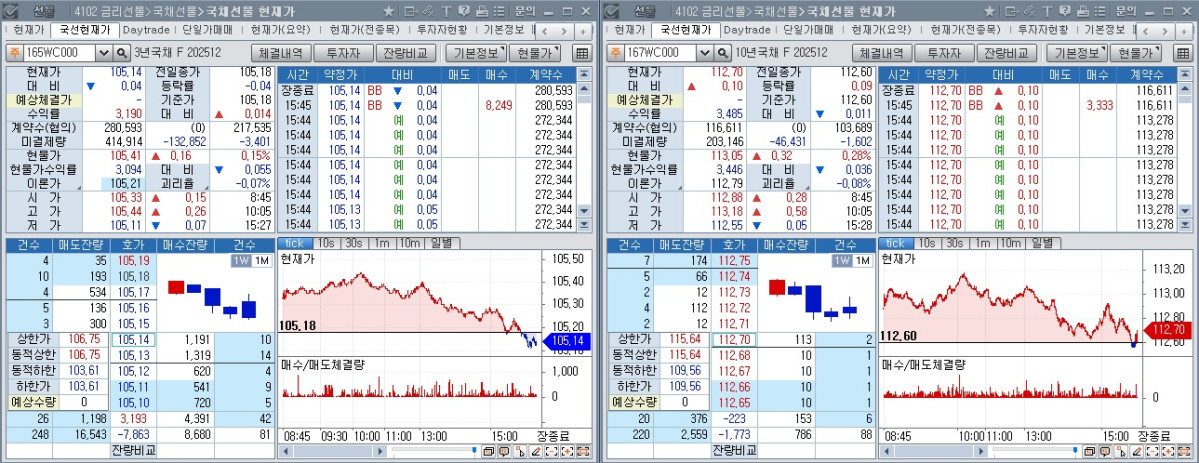1199x463 pixels.
Task: Expand the 167WC000 symbol code dropdown
Action: 704,53
